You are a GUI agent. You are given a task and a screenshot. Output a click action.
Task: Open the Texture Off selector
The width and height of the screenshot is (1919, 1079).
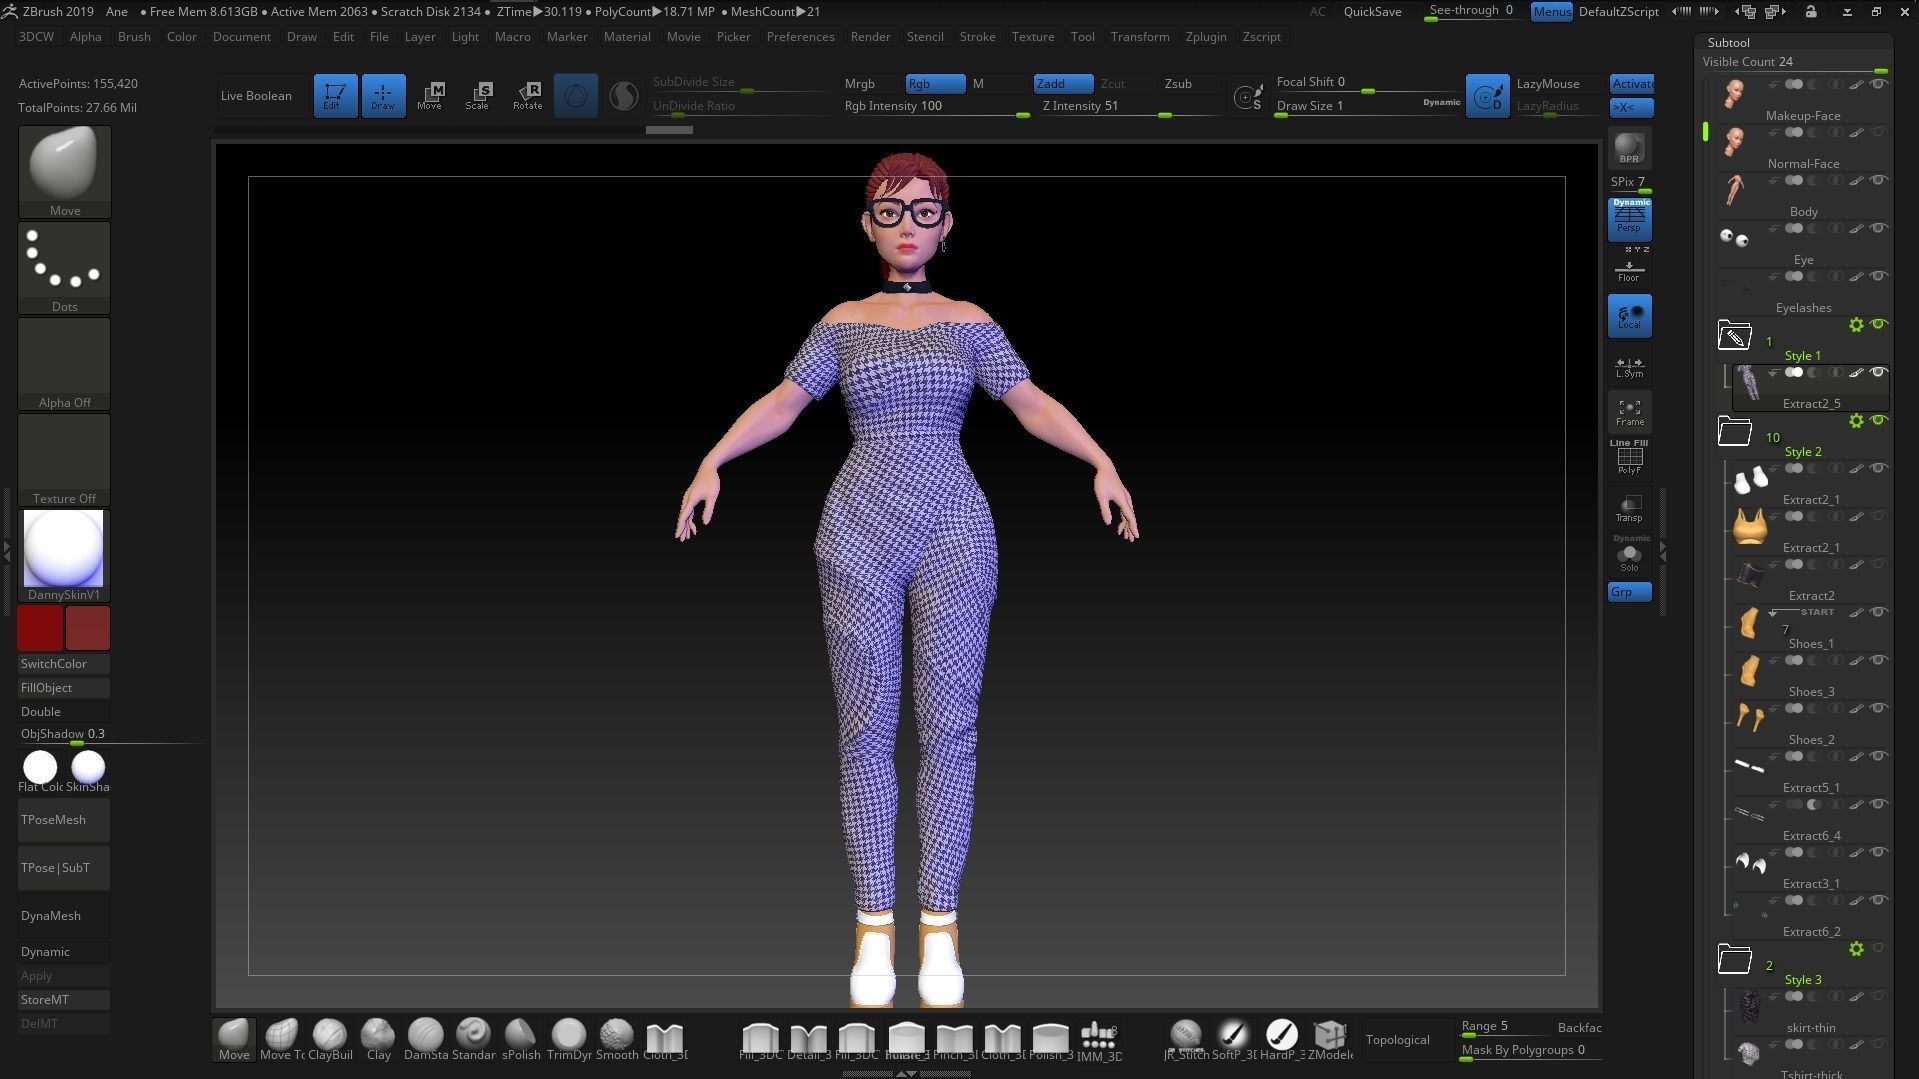click(64, 460)
